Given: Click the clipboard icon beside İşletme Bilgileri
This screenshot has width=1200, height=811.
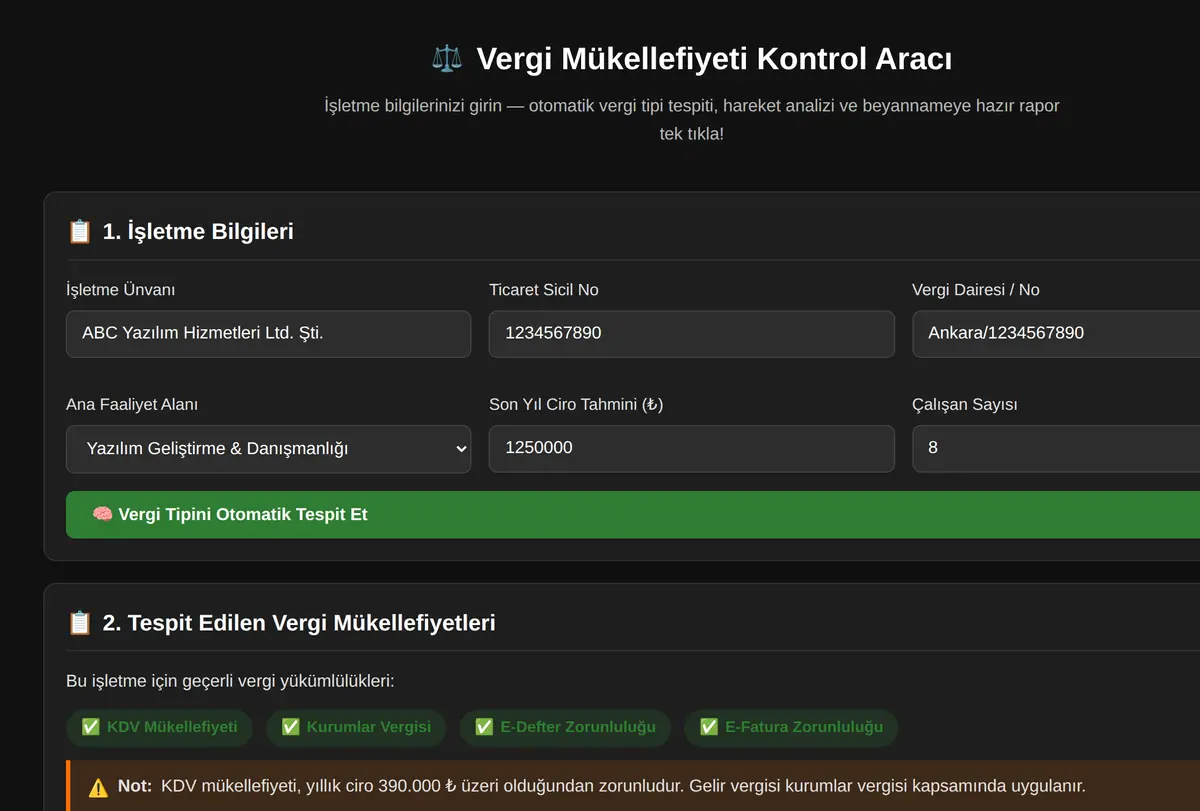Looking at the screenshot, I should point(79,232).
